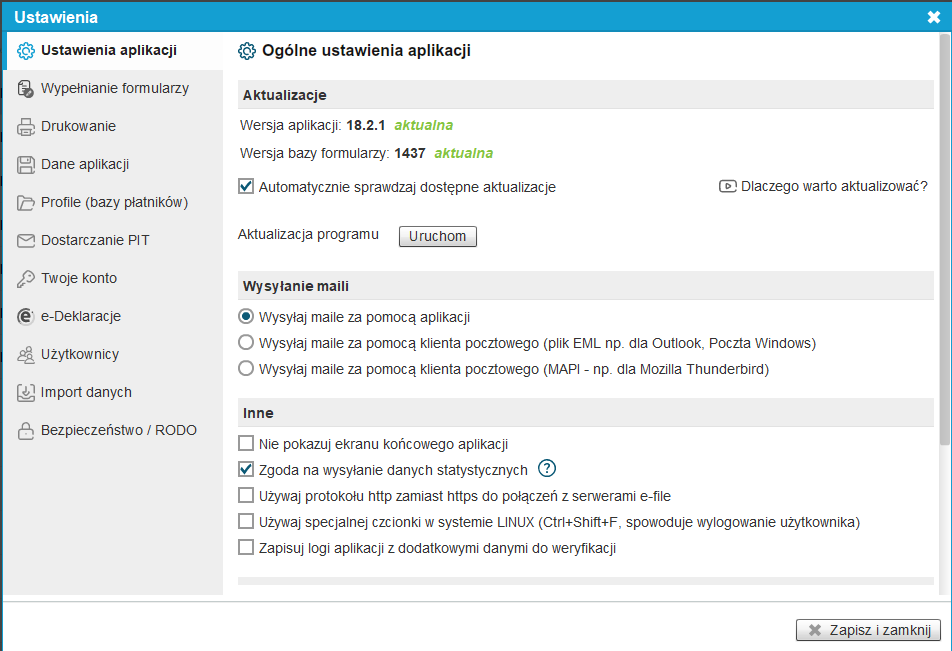This screenshot has width=952, height=651.
Task: Click the floppy disk icon for Dane aplikacji
Action: point(26,165)
